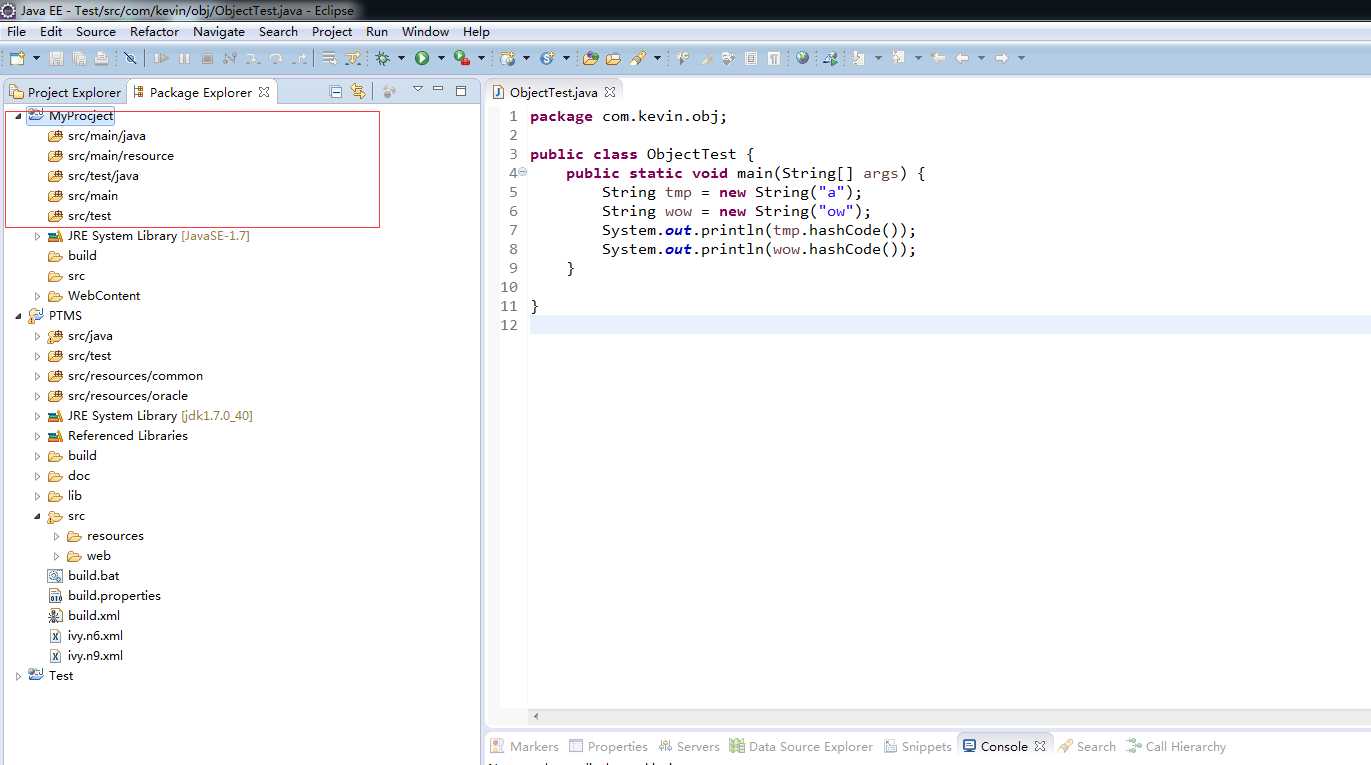Viewport: 1371px width, 765px height.
Task: Switch to the Call Hierarchy tab
Action: coord(1175,746)
